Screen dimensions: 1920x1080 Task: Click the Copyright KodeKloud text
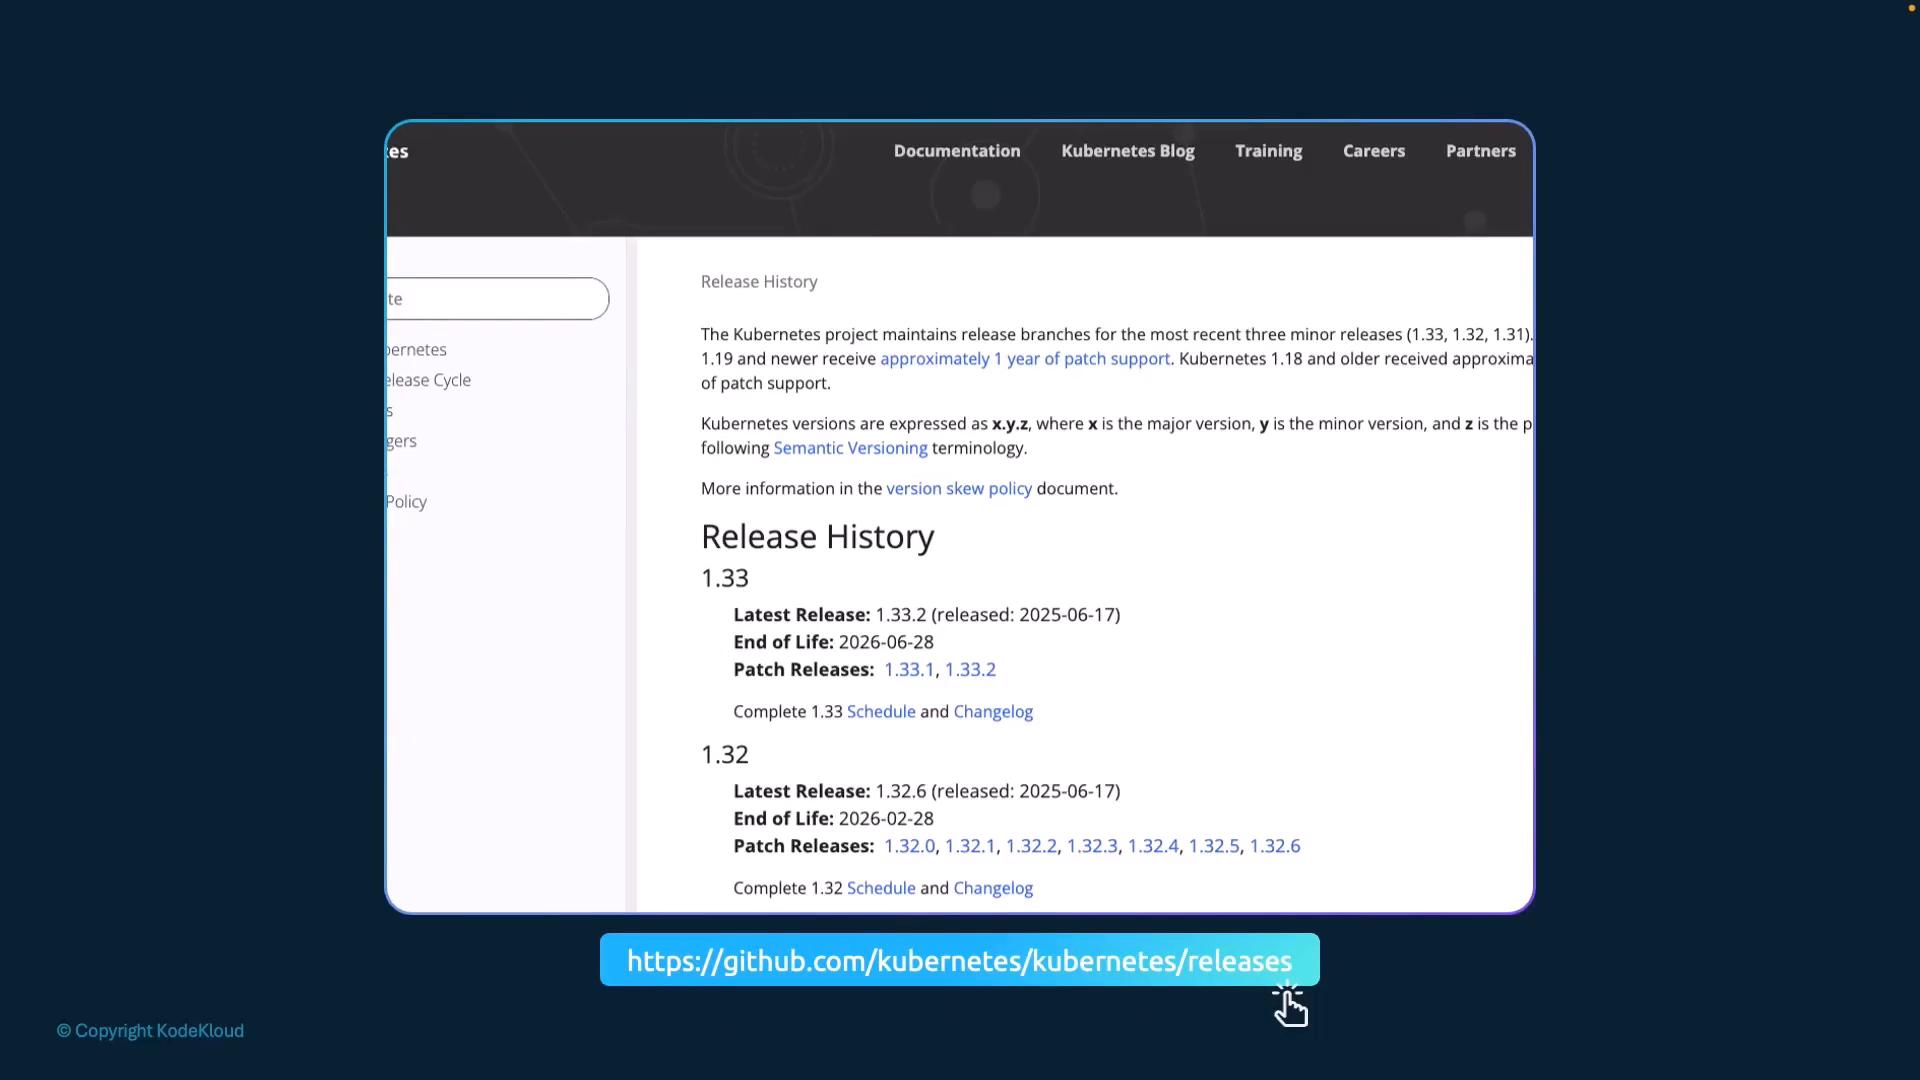(x=150, y=1031)
